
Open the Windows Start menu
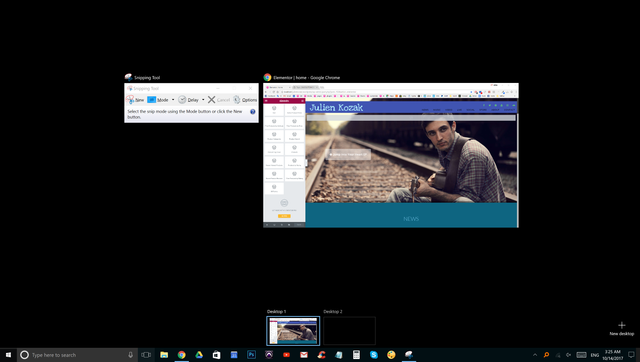point(8,355)
